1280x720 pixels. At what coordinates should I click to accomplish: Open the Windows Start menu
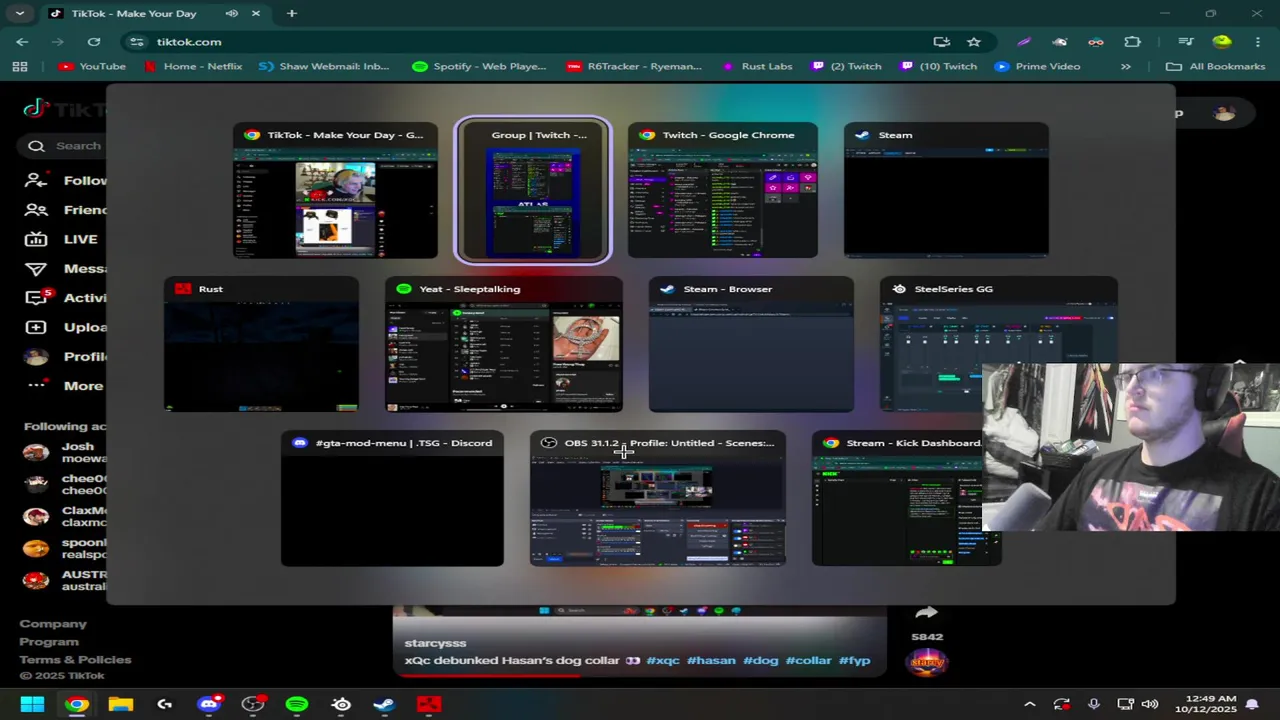click(32, 704)
